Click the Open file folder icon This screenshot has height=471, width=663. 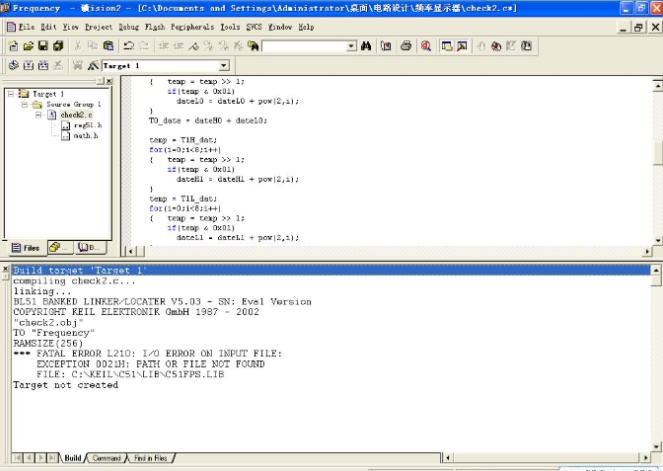click(28, 46)
